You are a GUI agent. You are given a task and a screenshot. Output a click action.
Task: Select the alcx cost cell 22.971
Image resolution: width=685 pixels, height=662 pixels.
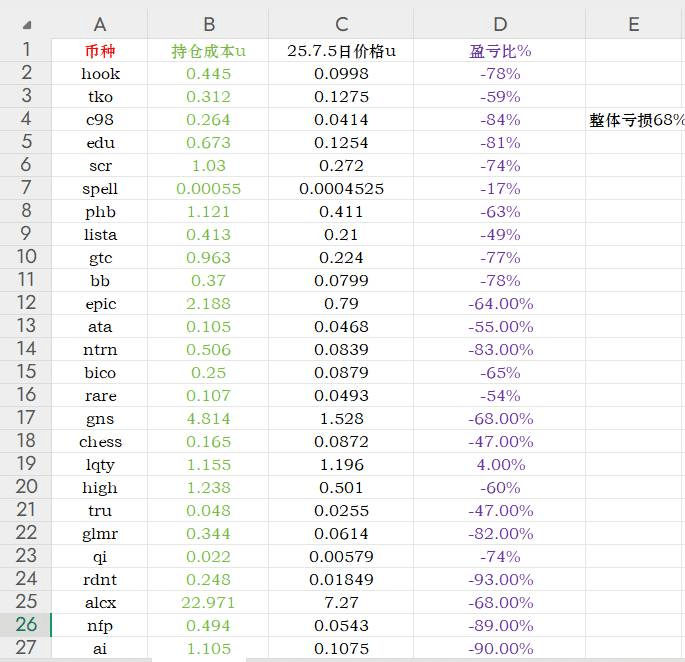pos(208,603)
